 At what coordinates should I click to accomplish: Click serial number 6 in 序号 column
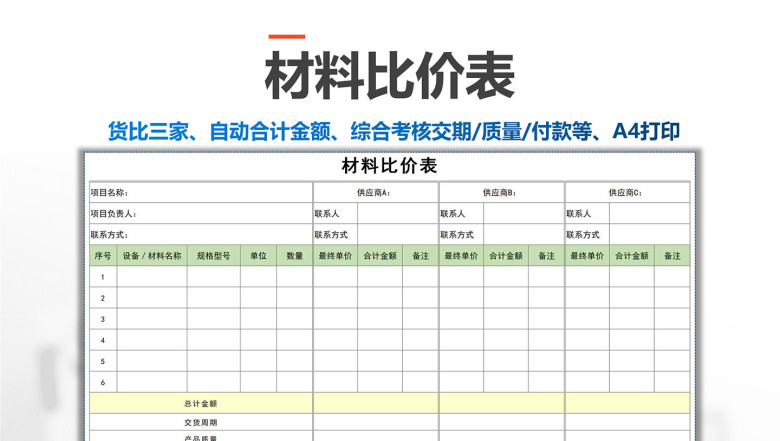103,382
